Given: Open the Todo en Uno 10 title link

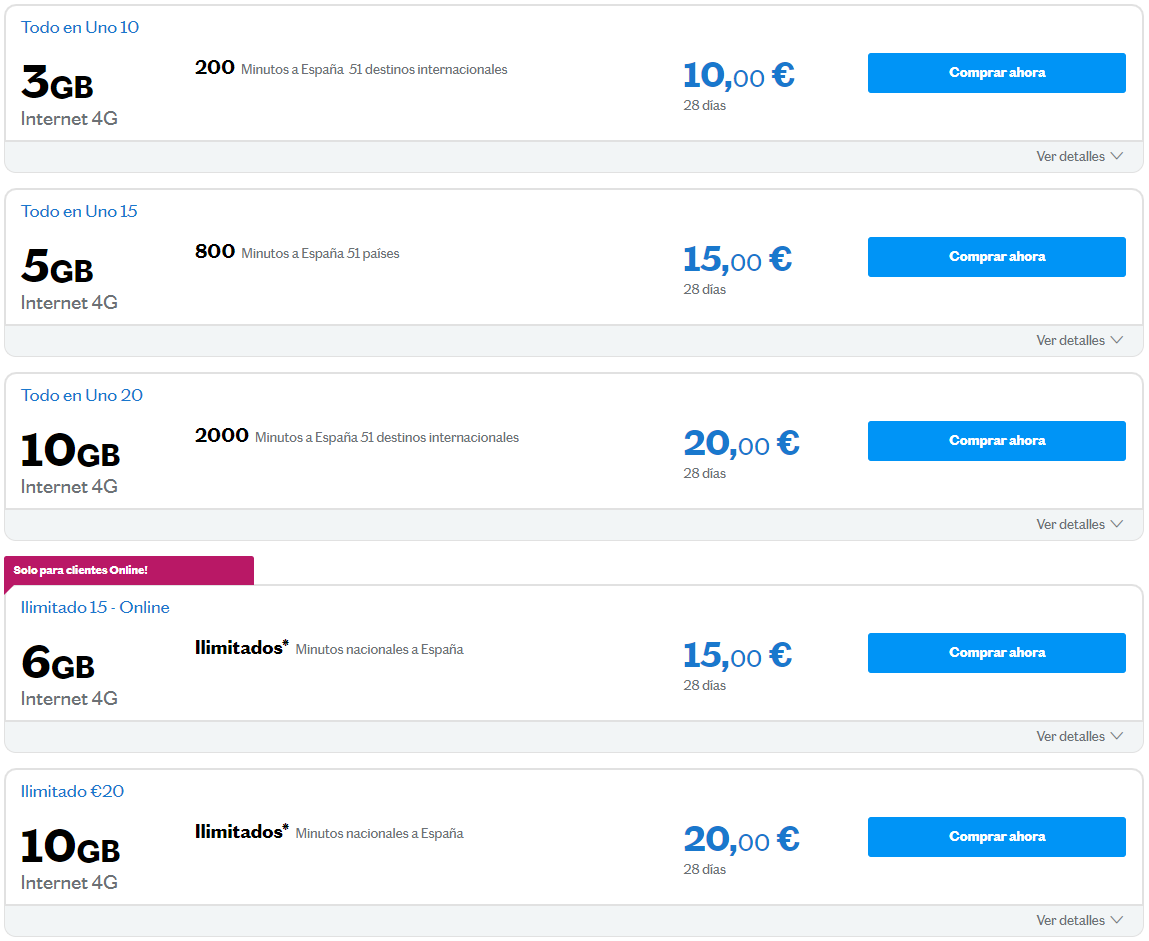Looking at the screenshot, I should pyautogui.click(x=80, y=28).
